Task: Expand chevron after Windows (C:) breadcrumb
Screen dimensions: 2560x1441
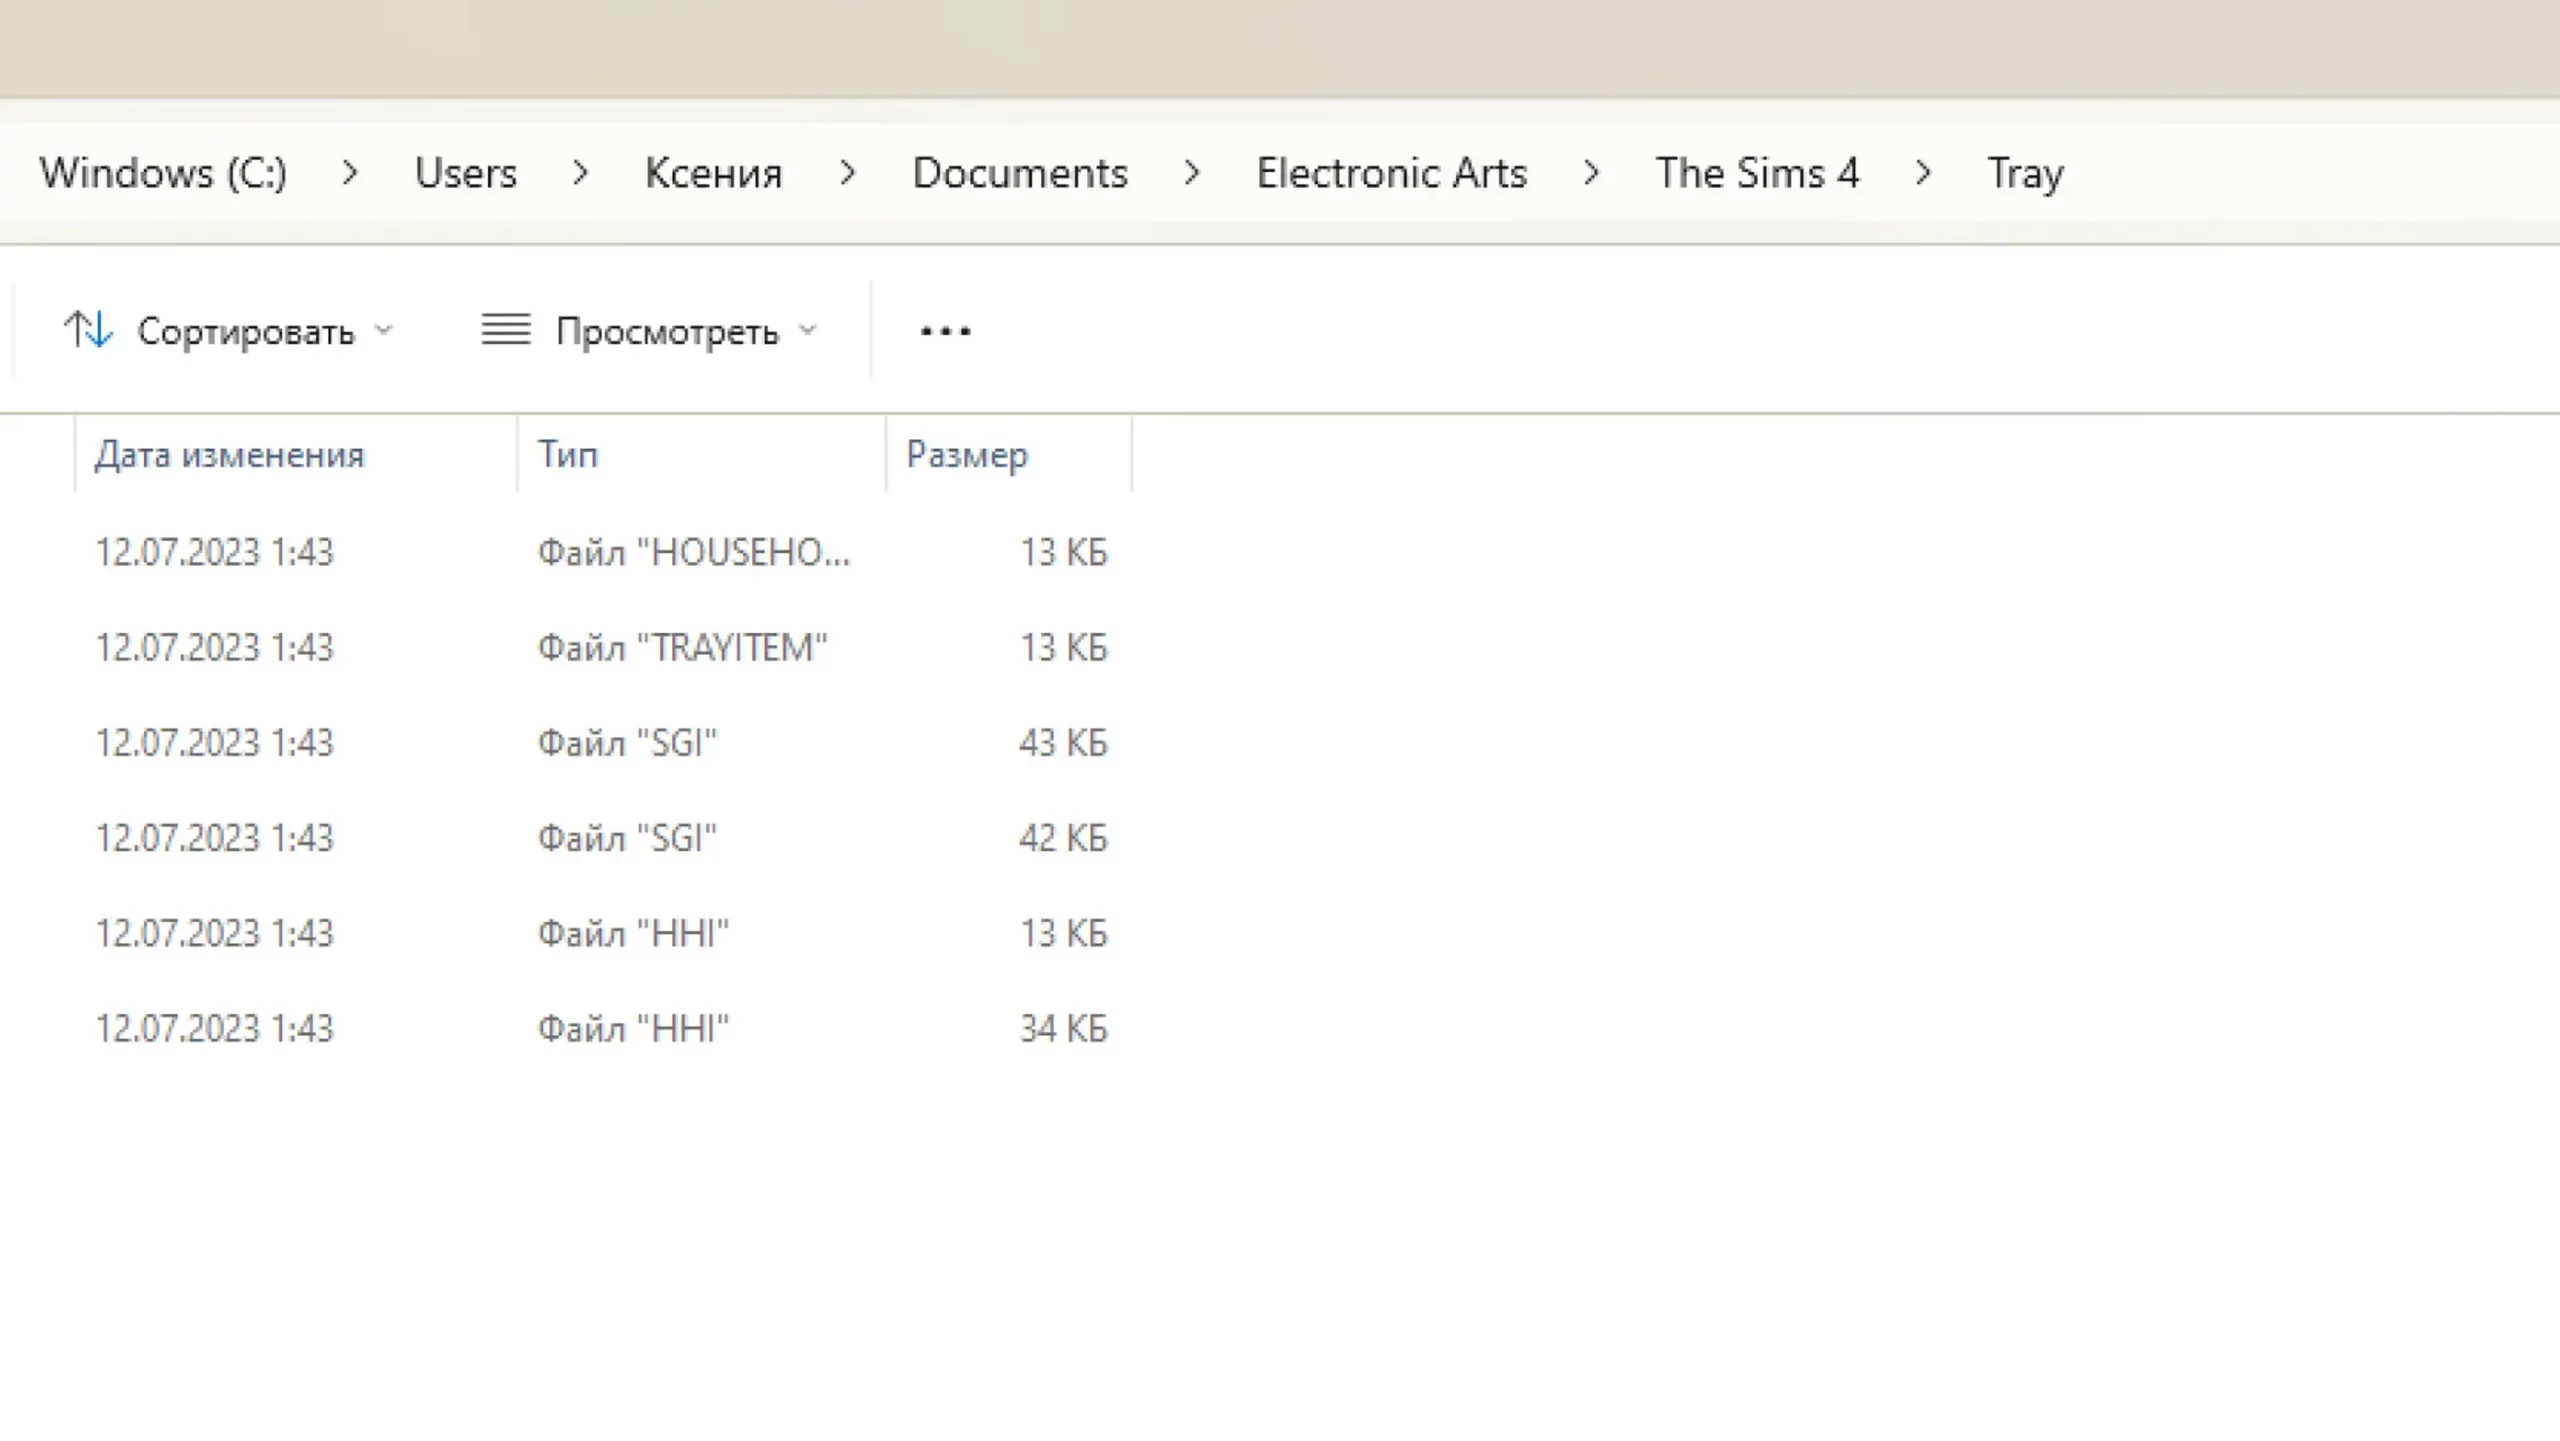Action: pyautogui.click(x=349, y=173)
